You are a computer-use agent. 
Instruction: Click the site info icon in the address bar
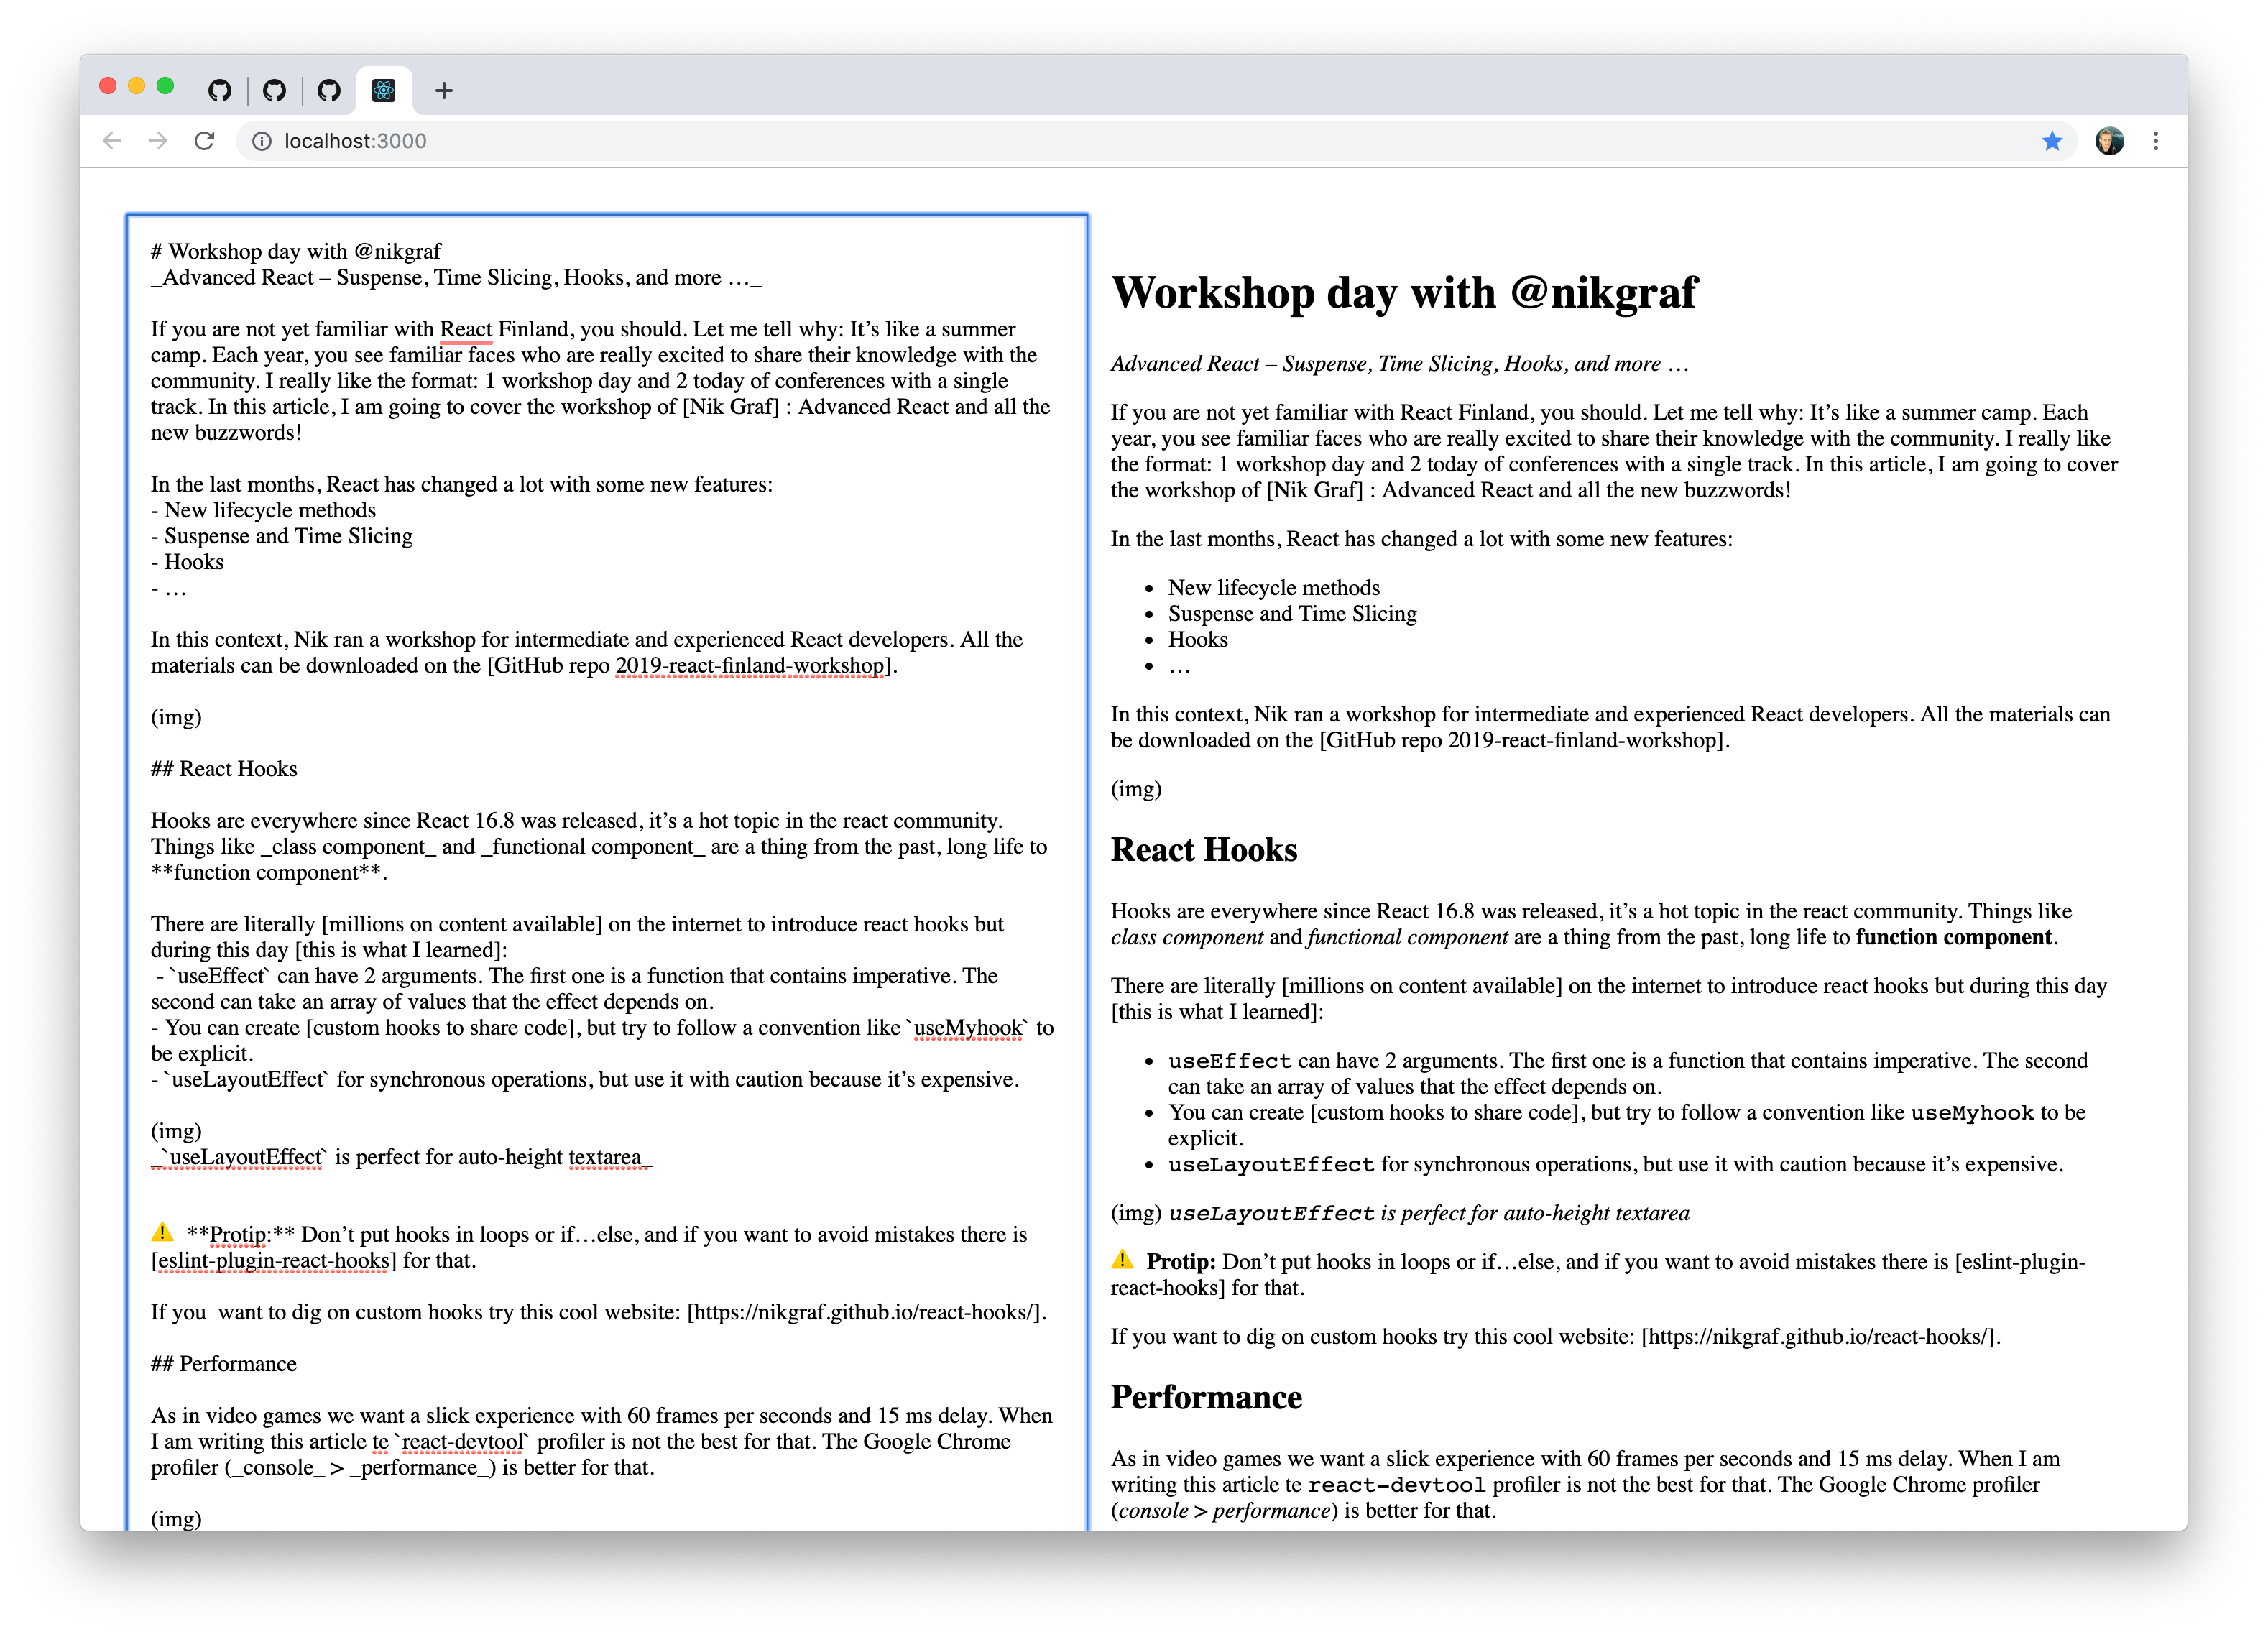(262, 141)
